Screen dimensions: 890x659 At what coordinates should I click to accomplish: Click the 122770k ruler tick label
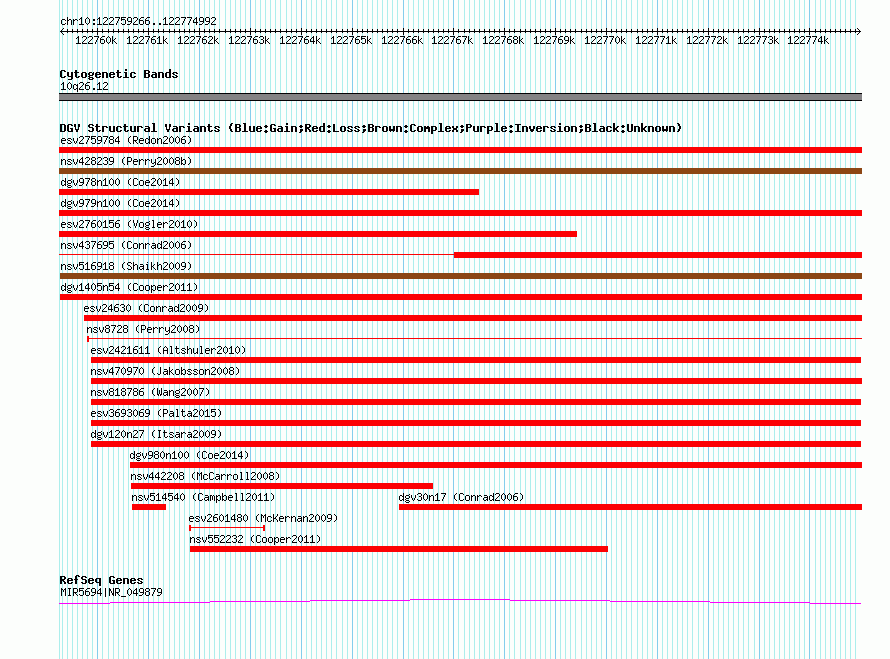point(604,40)
